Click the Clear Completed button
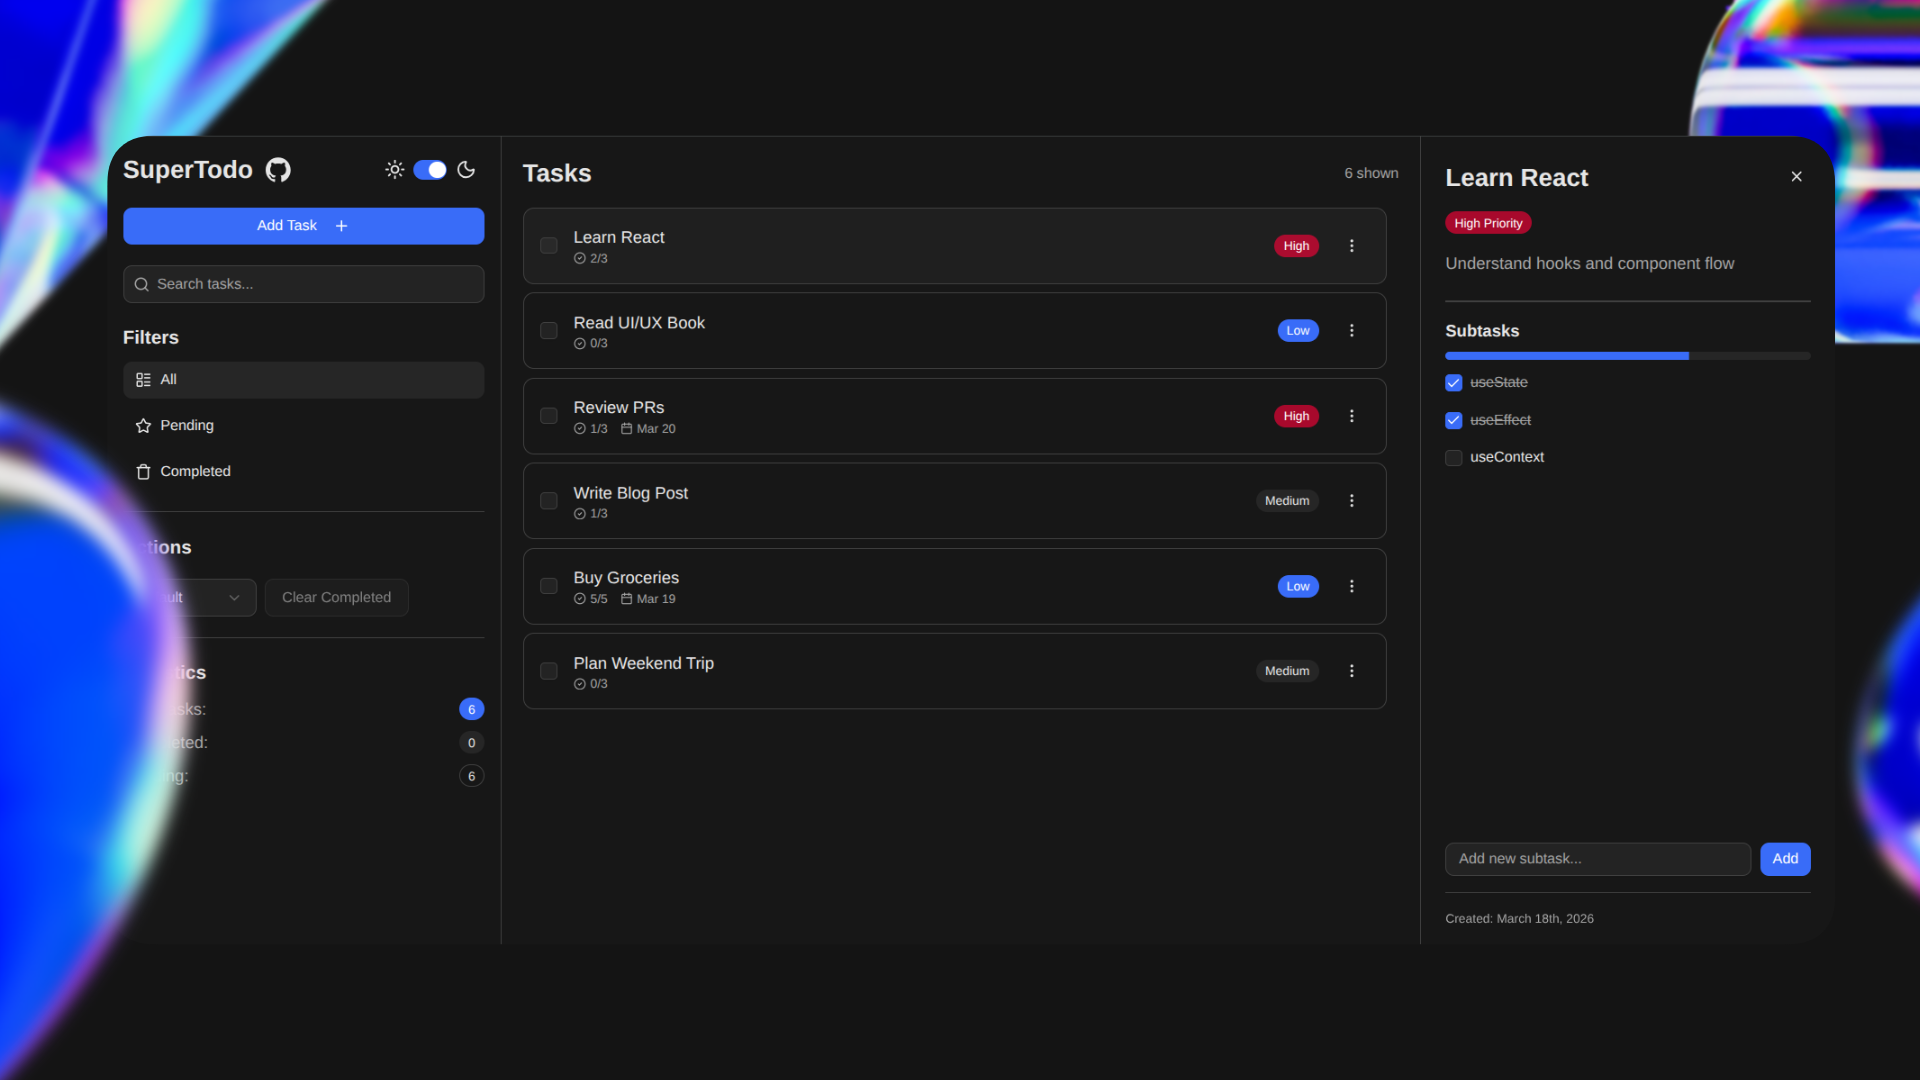This screenshot has width=1920, height=1080. point(337,598)
